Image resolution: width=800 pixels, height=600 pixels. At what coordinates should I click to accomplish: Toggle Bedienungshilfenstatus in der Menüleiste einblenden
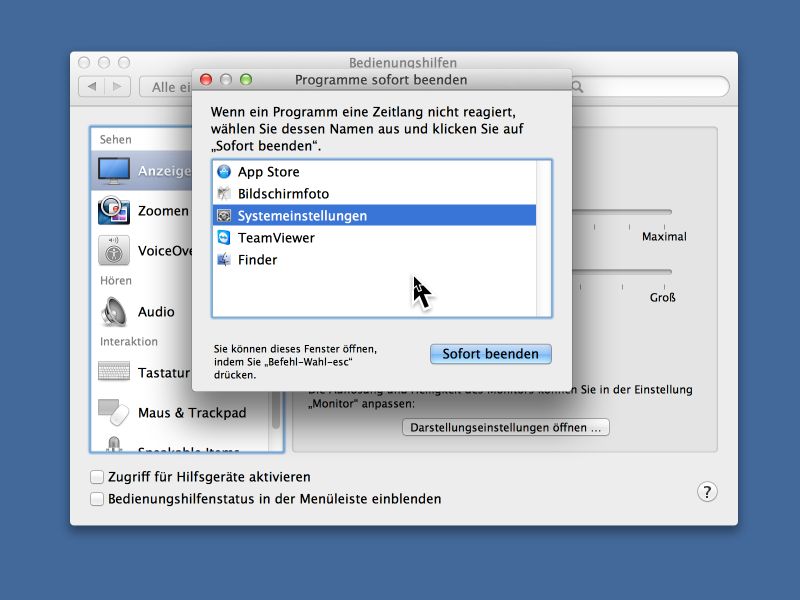97,499
